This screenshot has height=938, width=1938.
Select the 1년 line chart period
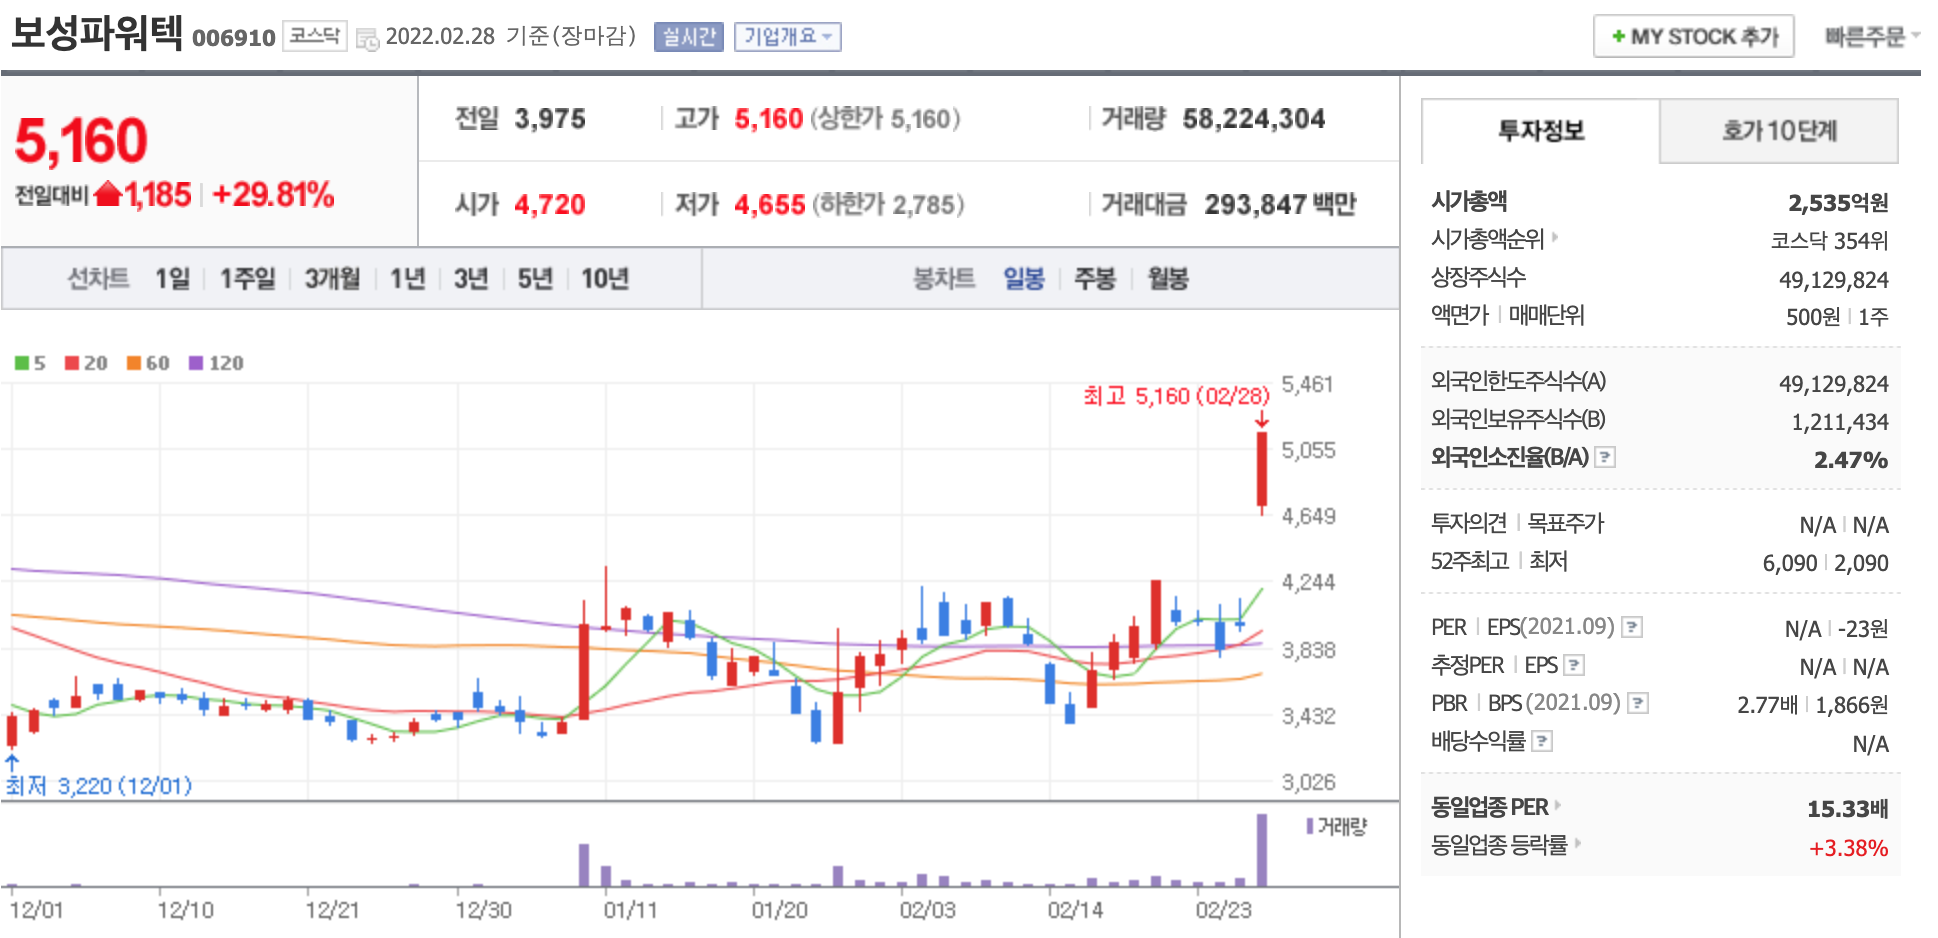pos(407,279)
